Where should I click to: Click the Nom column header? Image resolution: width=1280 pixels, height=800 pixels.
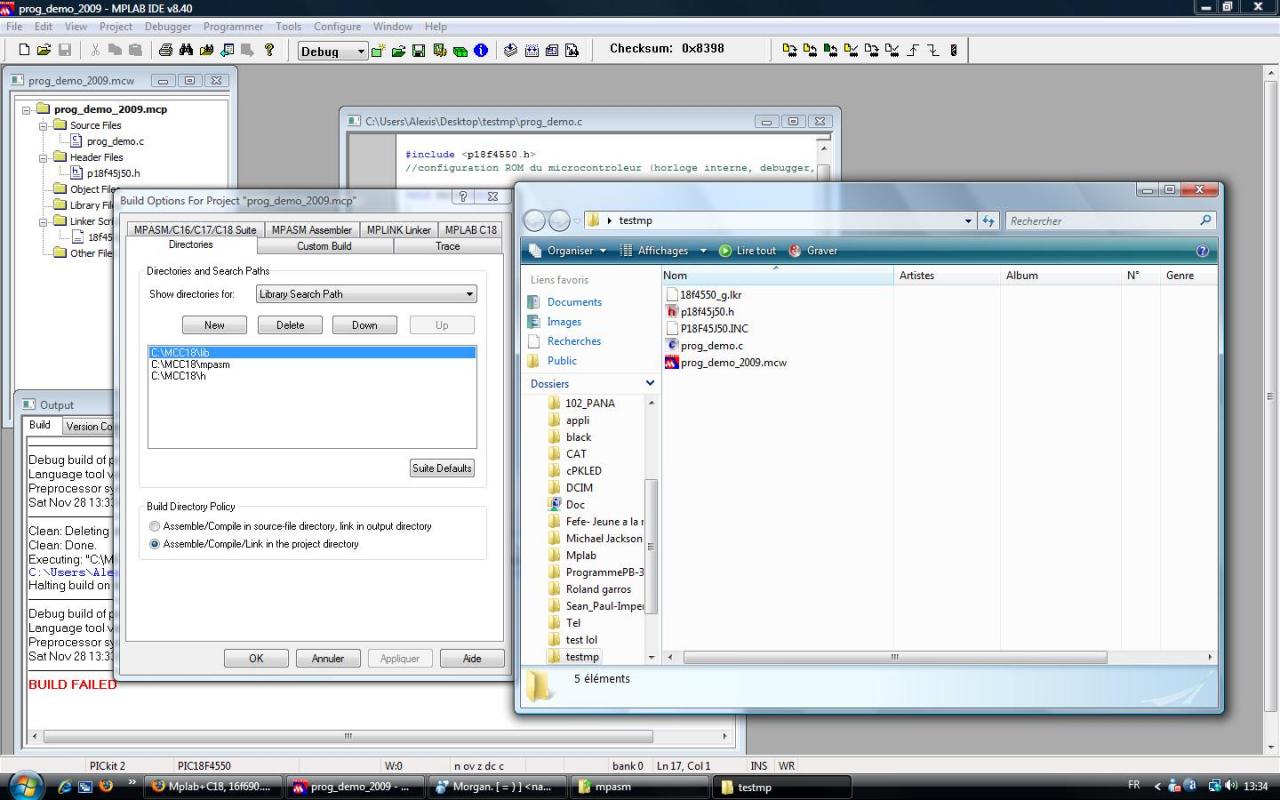pyautogui.click(x=777, y=275)
